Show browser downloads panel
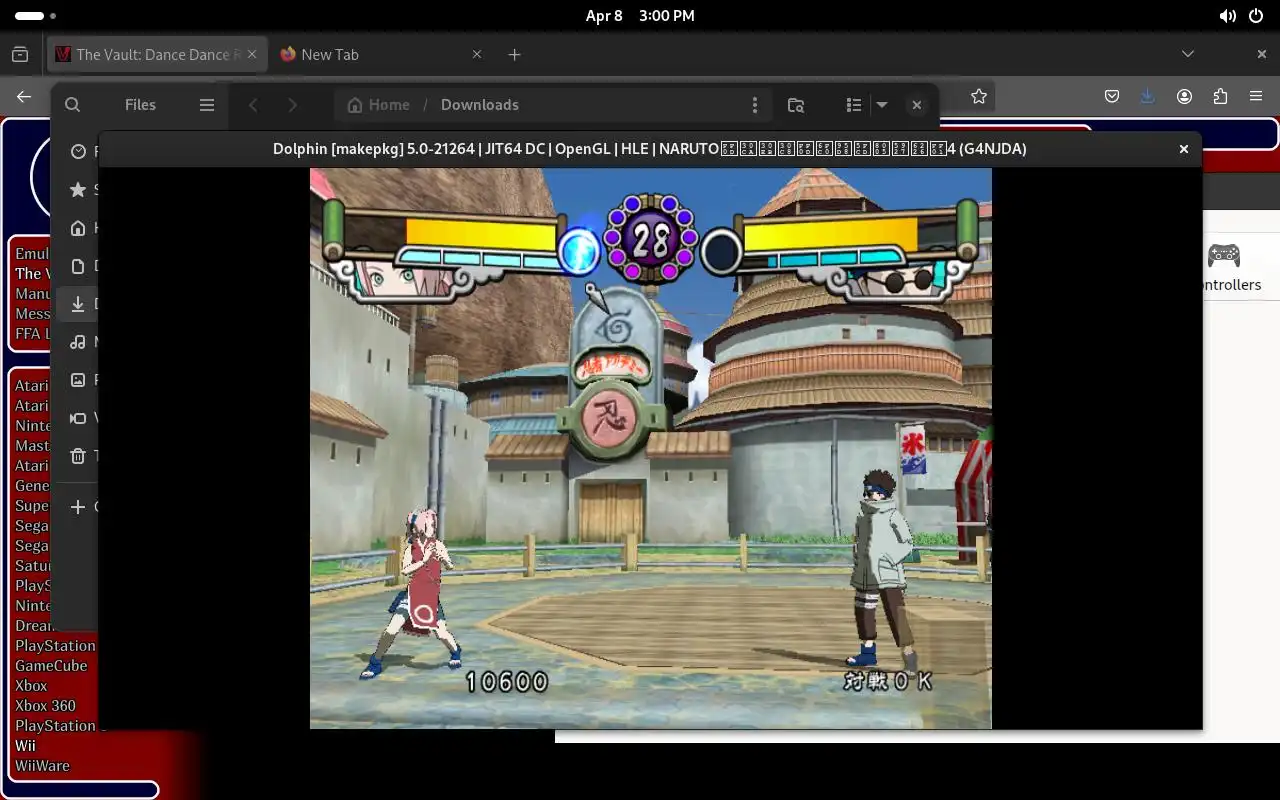The width and height of the screenshot is (1280, 800). point(1148,96)
